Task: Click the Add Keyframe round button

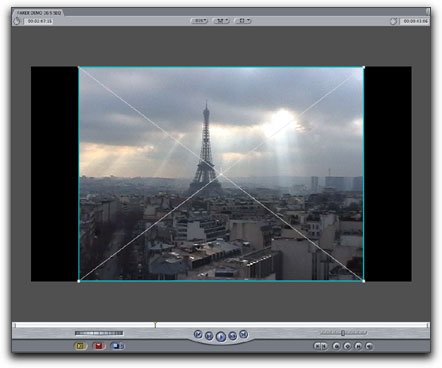Action: point(347,346)
